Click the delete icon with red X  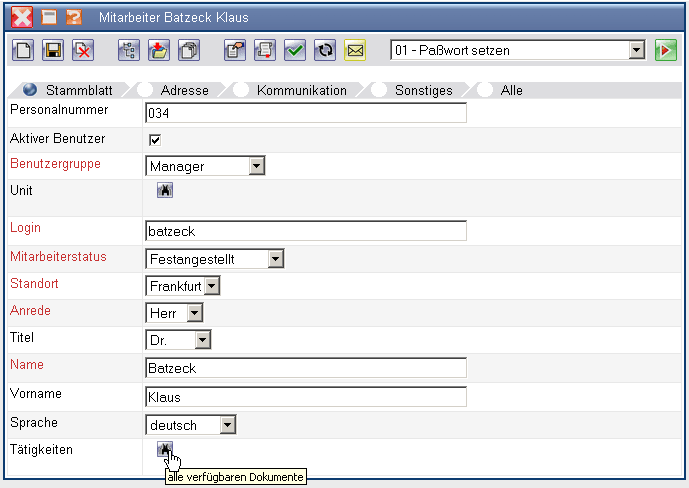click(x=83, y=50)
